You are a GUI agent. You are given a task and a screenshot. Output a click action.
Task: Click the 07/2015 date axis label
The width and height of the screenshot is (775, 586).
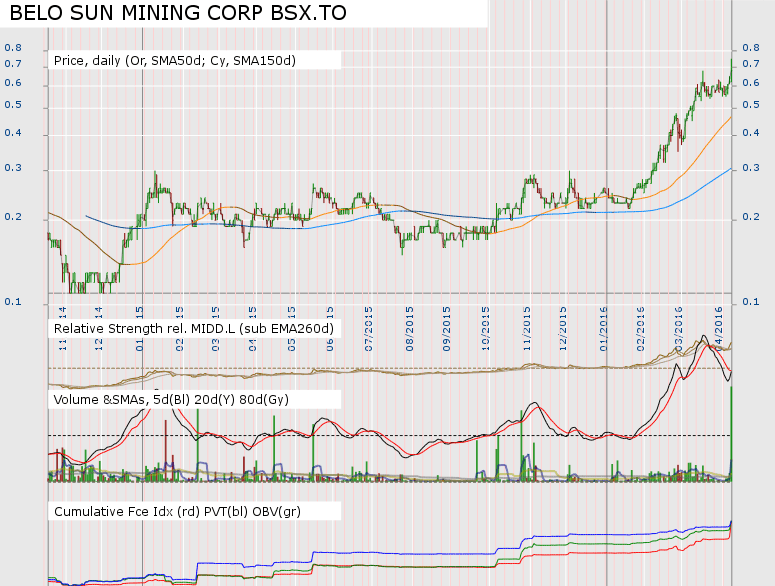[368, 329]
